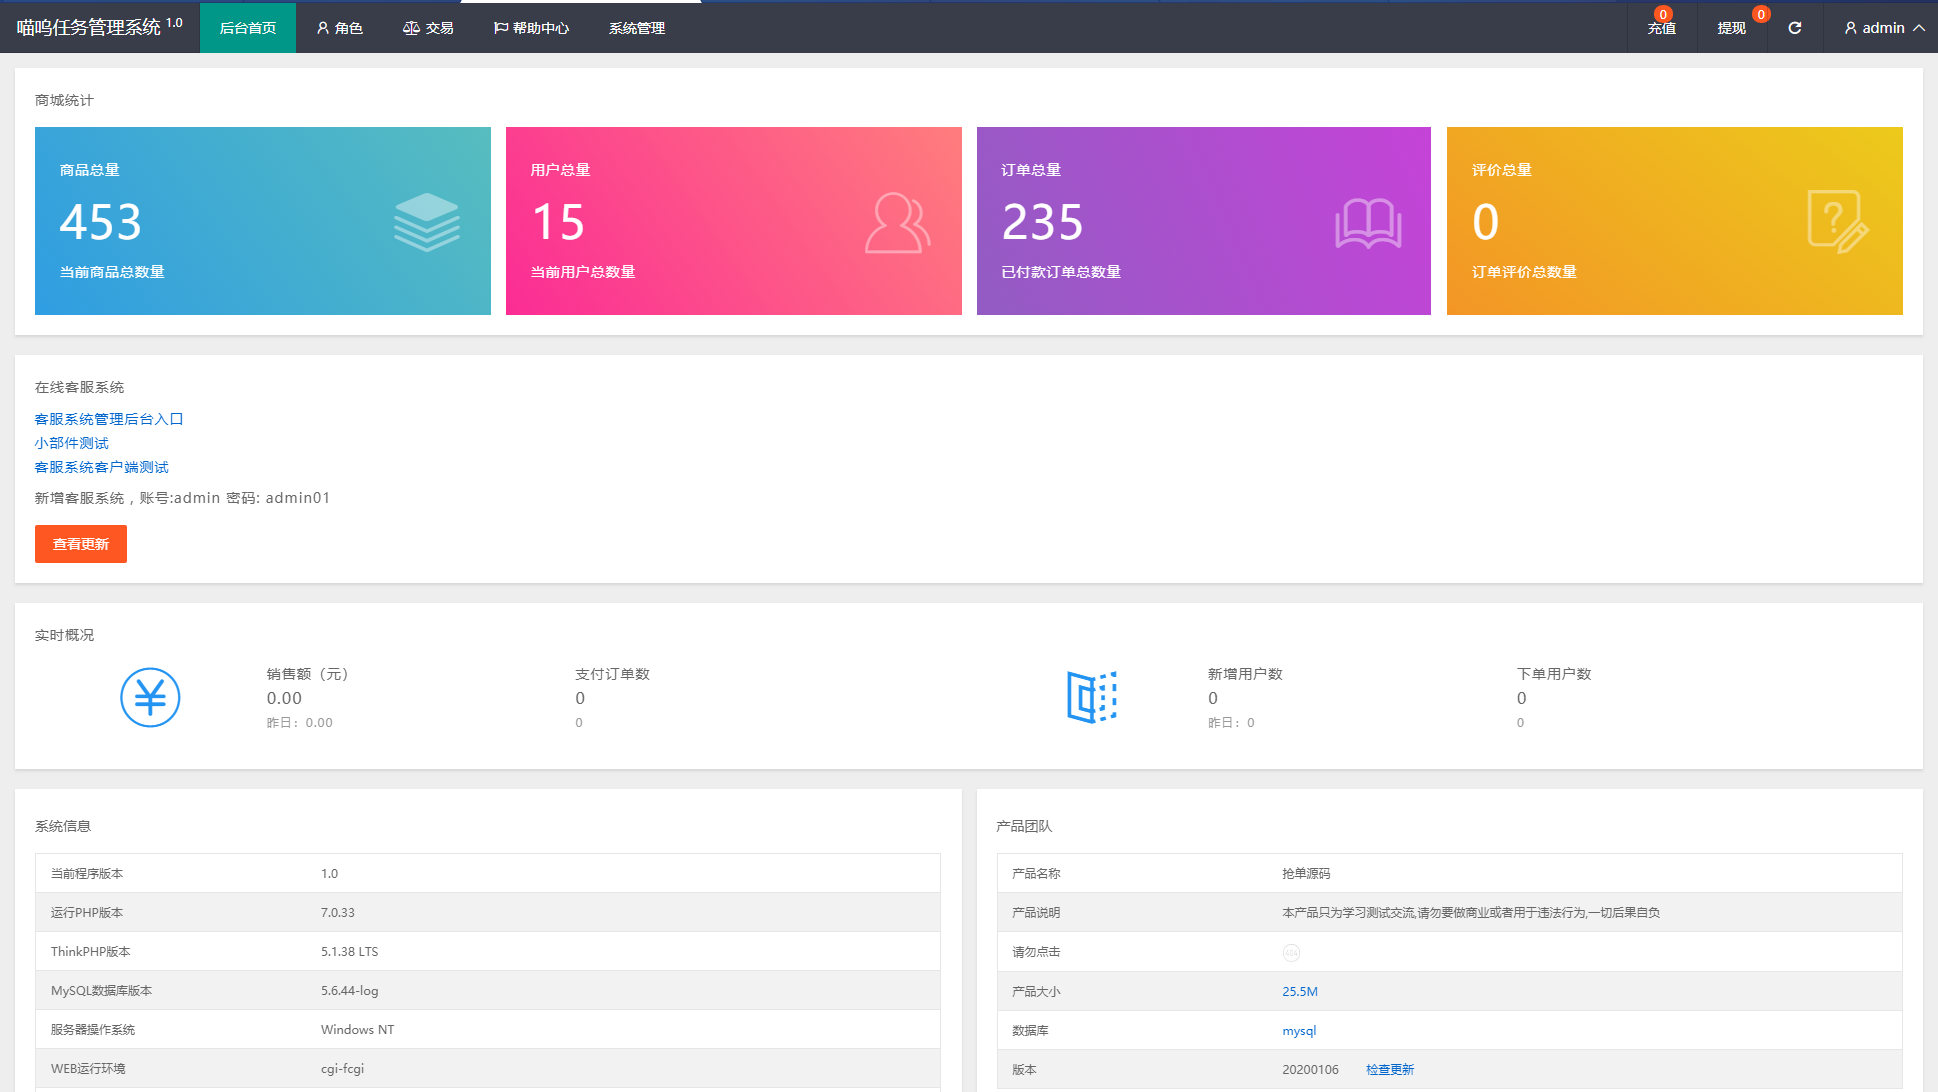
Task: Click the layers icon on 商品总量 card
Action: point(427,222)
